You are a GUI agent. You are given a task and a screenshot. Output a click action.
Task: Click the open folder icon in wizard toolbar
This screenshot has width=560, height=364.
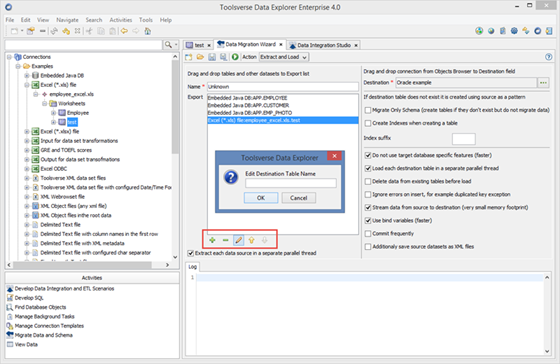click(x=200, y=57)
